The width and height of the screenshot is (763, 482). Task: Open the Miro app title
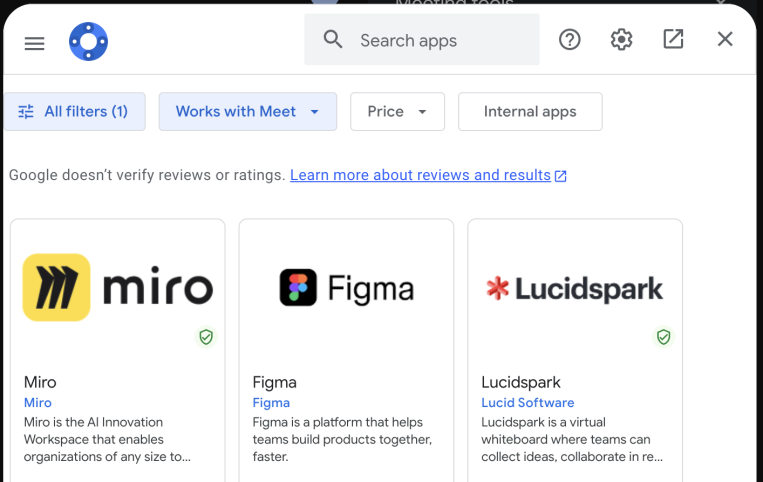[x=40, y=382]
